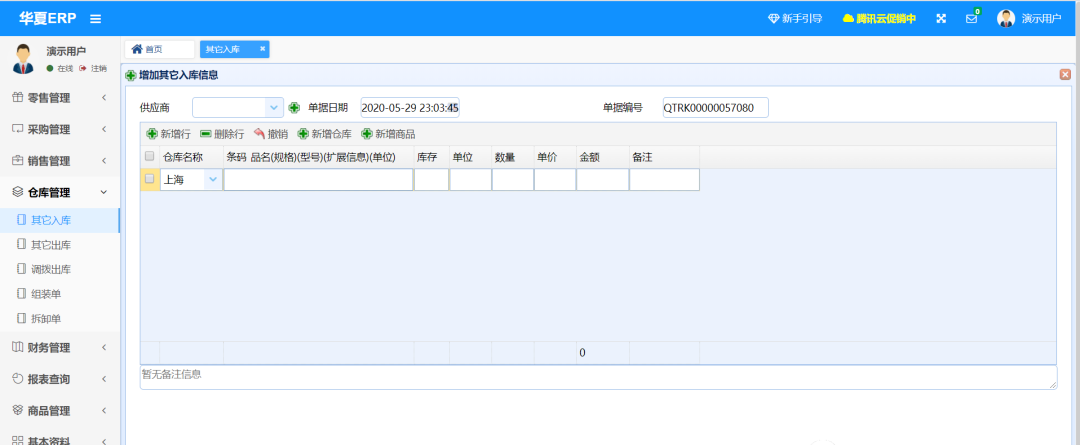Screen dimensions: 1080x445
Task: Collapse the 仓库管理 menu chevron
Action: (104, 192)
